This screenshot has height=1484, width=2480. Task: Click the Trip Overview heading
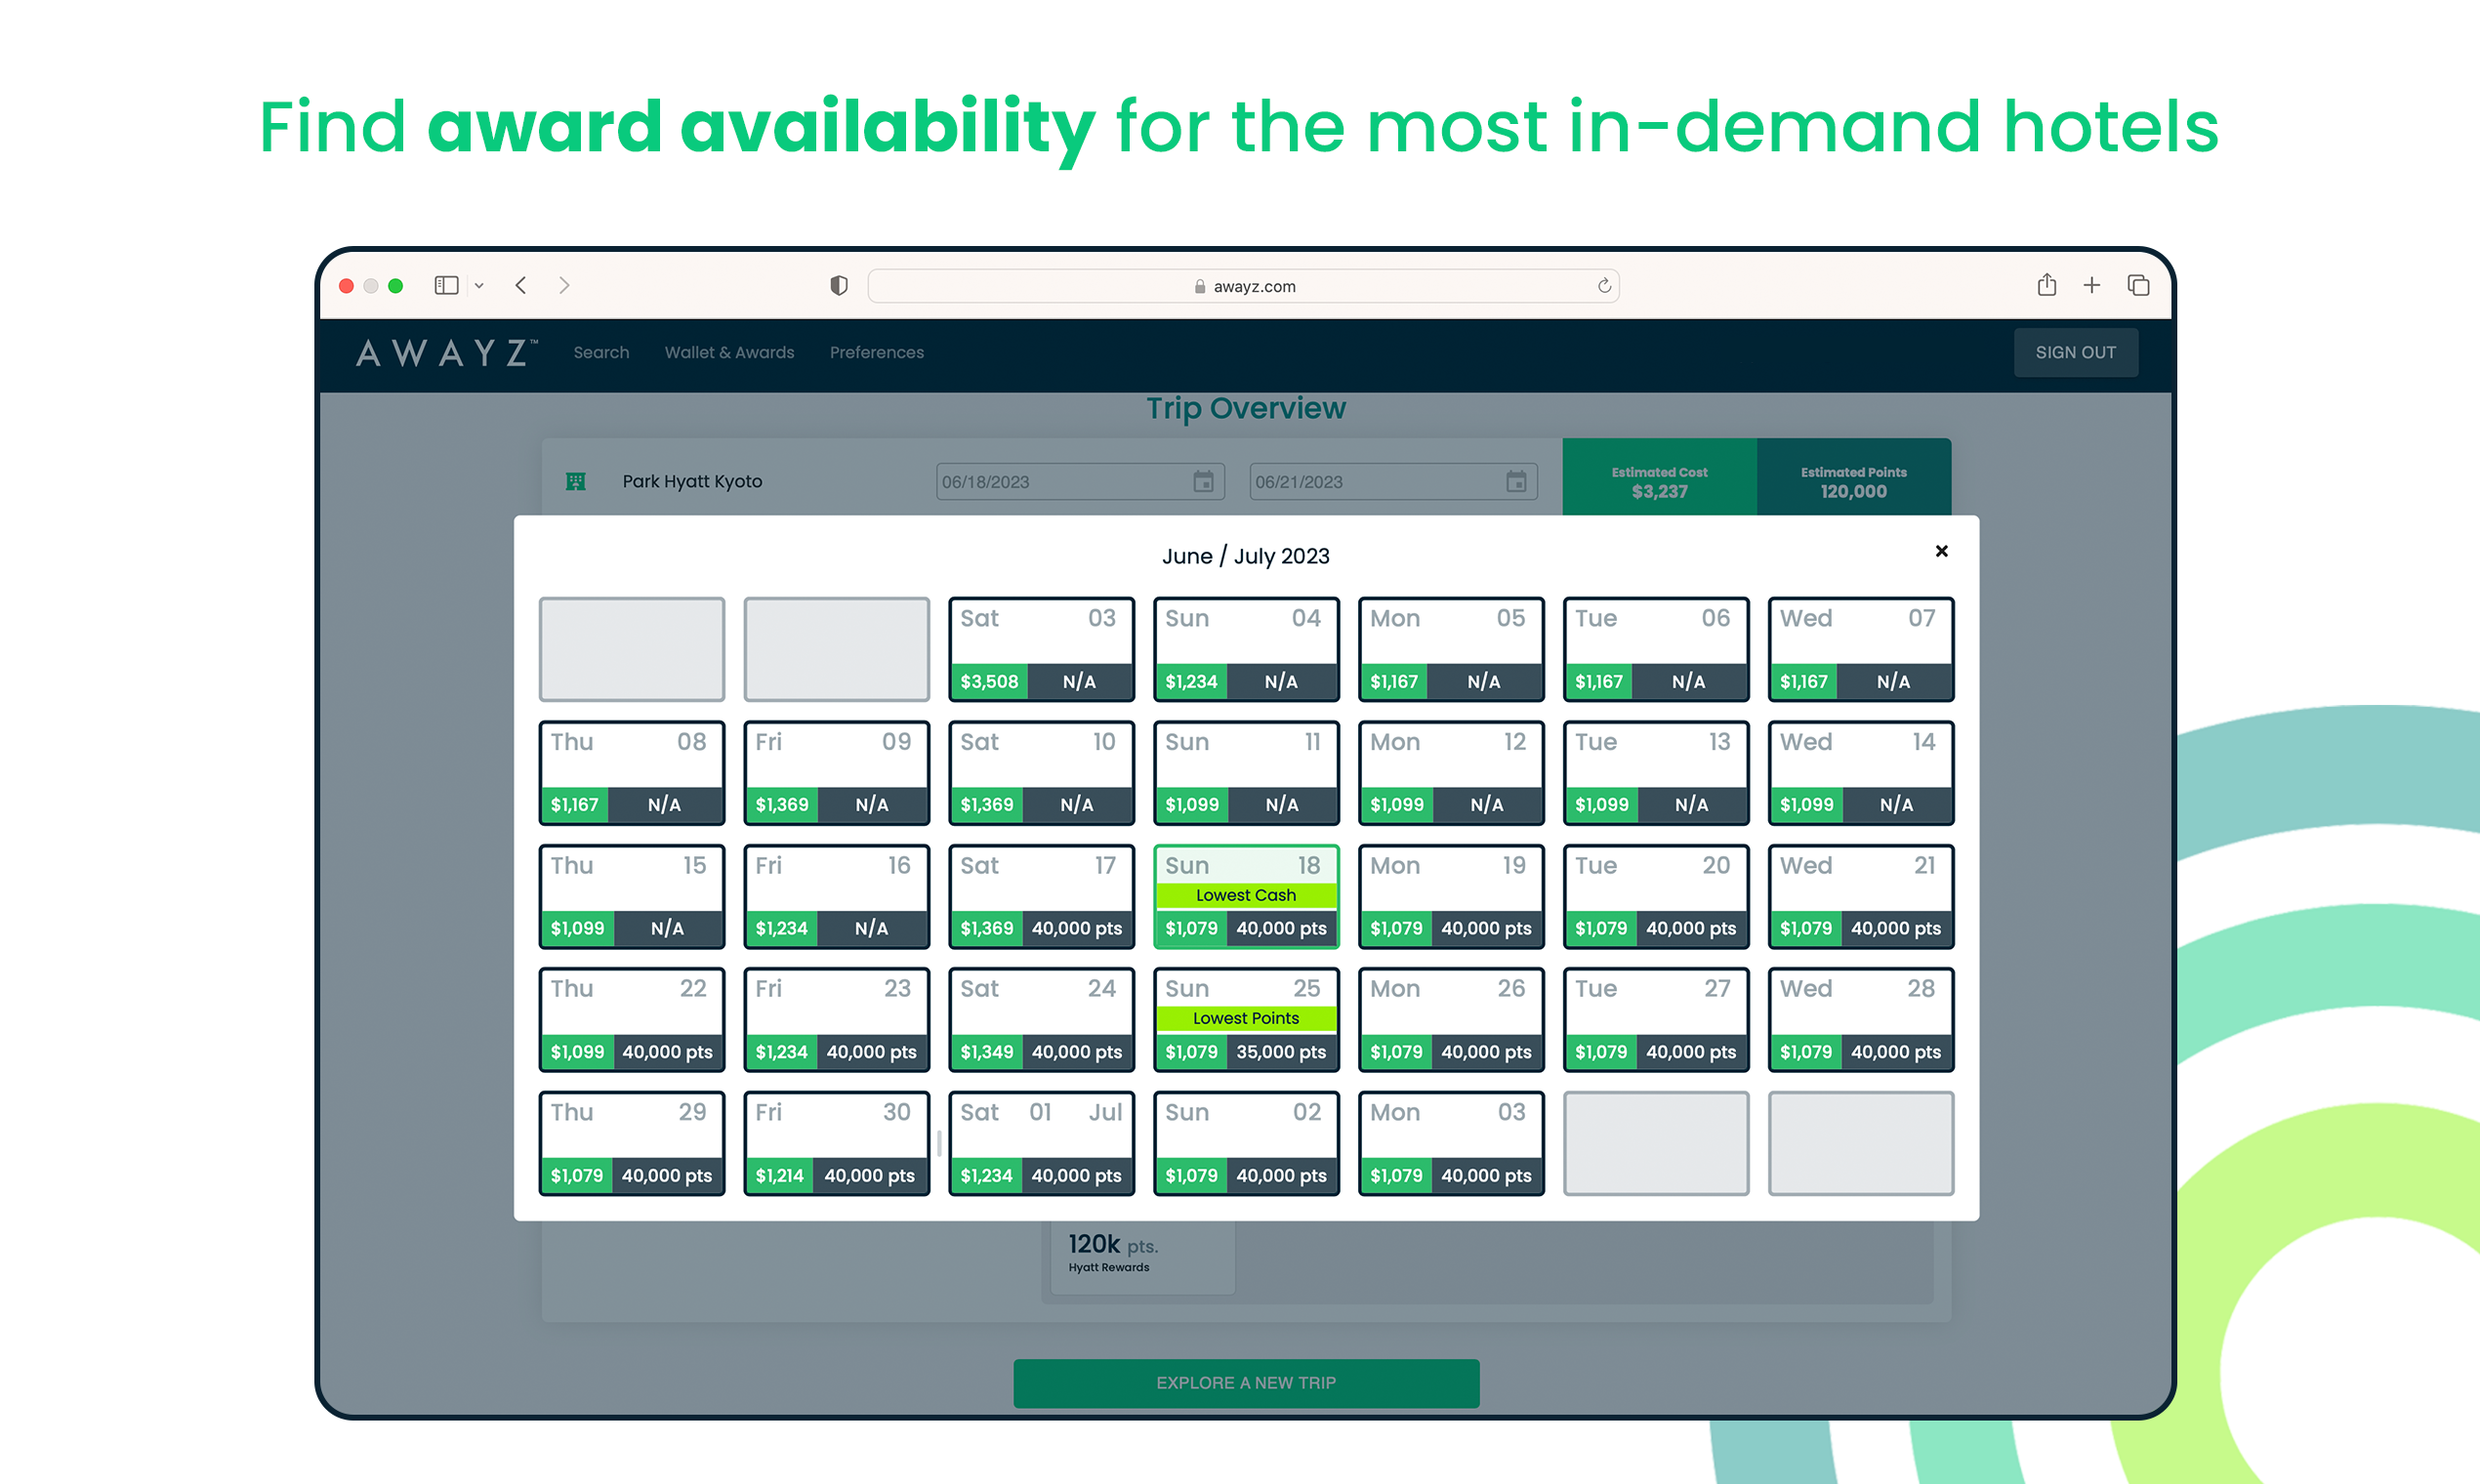1246,408
